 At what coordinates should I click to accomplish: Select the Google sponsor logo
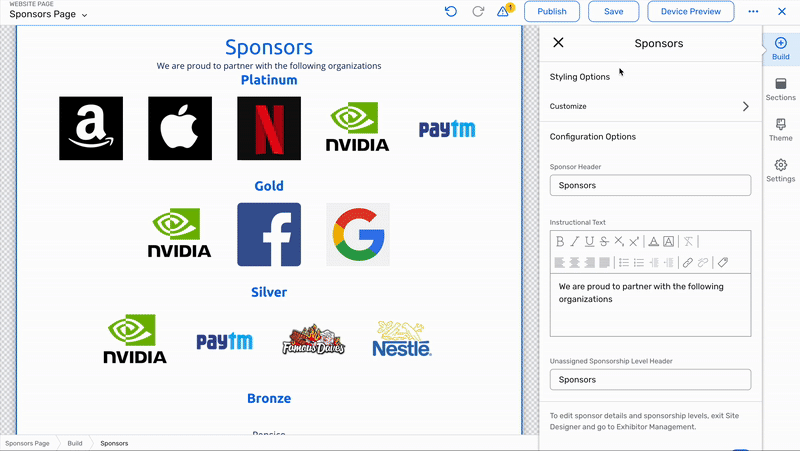pyautogui.click(x=358, y=234)
